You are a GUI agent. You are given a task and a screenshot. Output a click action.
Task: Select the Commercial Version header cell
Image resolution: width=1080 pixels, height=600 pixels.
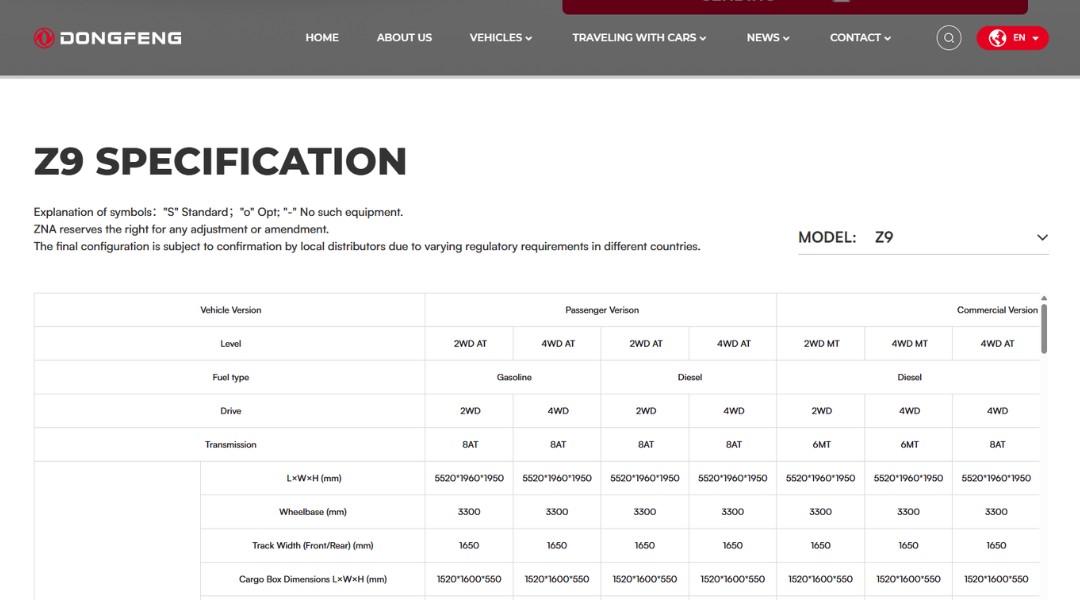tap(997, 310)
